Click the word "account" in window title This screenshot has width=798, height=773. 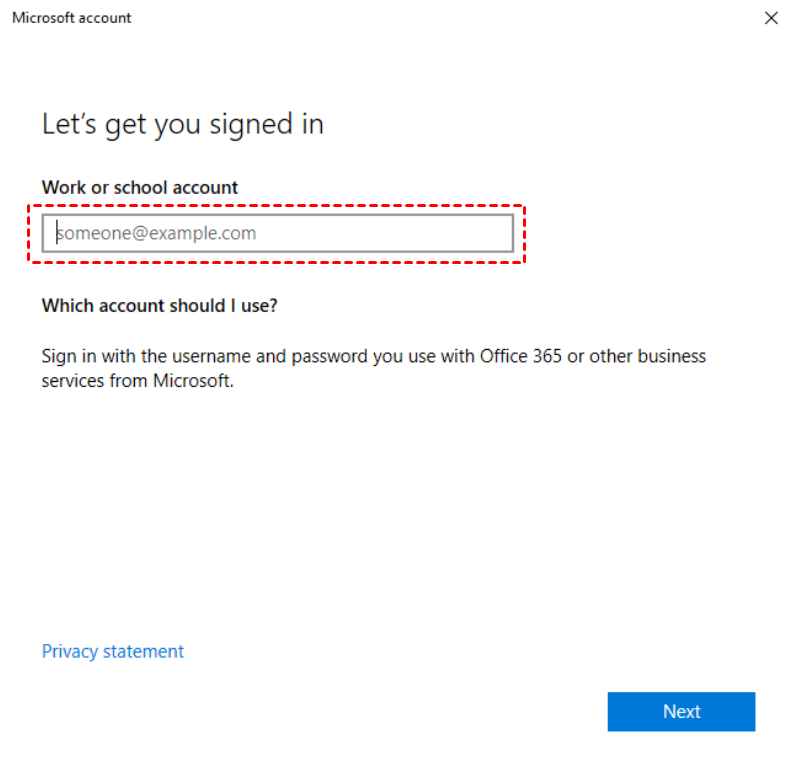pyautogui.click(x=105, y=18)
